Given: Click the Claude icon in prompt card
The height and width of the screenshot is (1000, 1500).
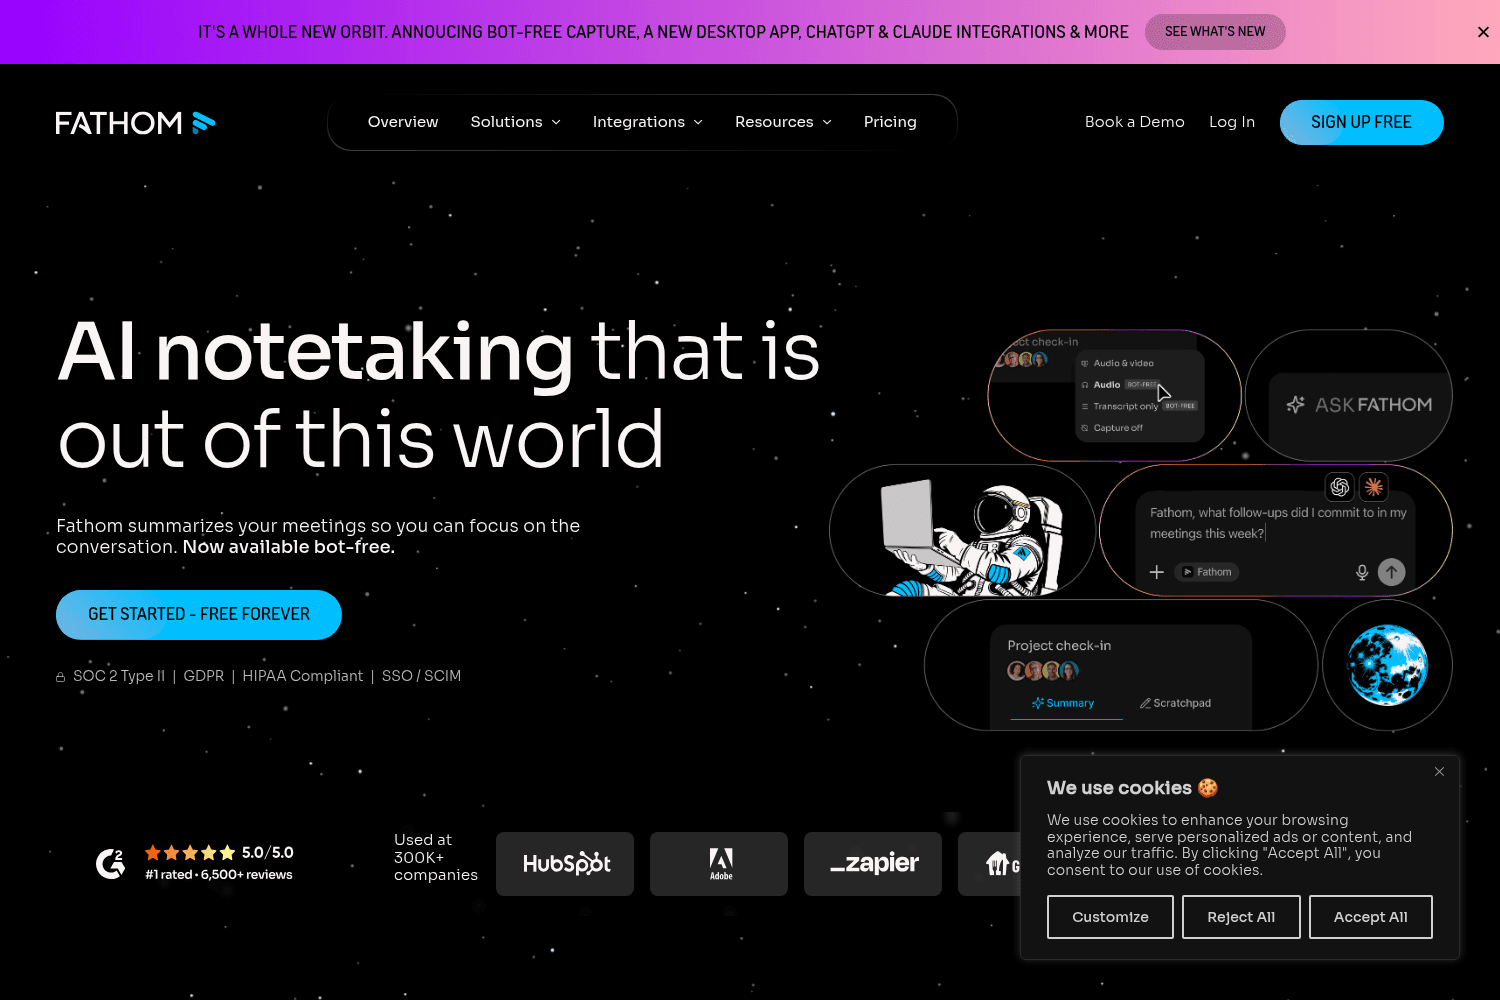Looking at the screenshot, I should [1374, 487].
